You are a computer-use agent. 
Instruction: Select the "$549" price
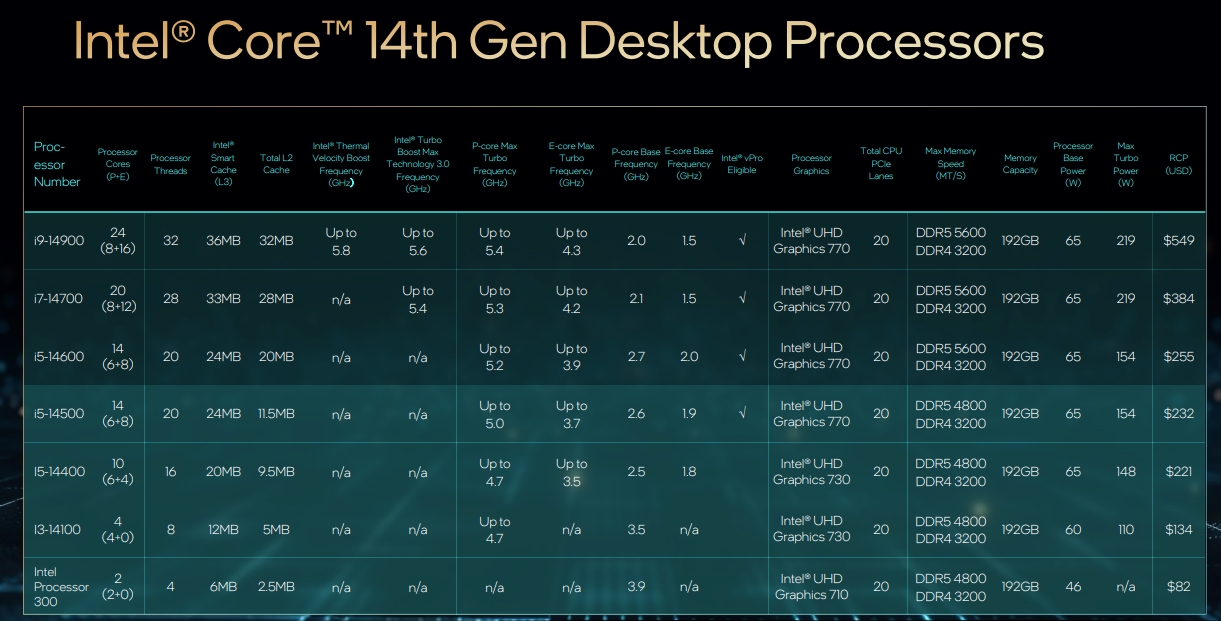click(1179, 241)
